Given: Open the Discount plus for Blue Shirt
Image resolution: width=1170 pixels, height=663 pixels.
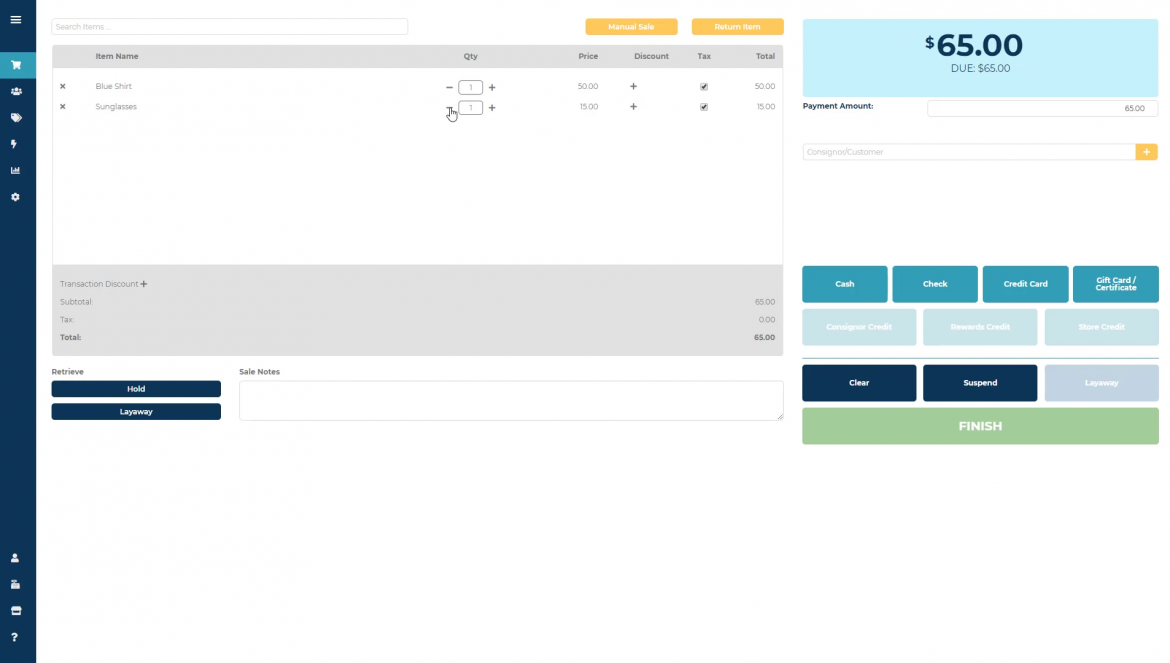Looking at the screenshot, I should (x=633, y=87).
